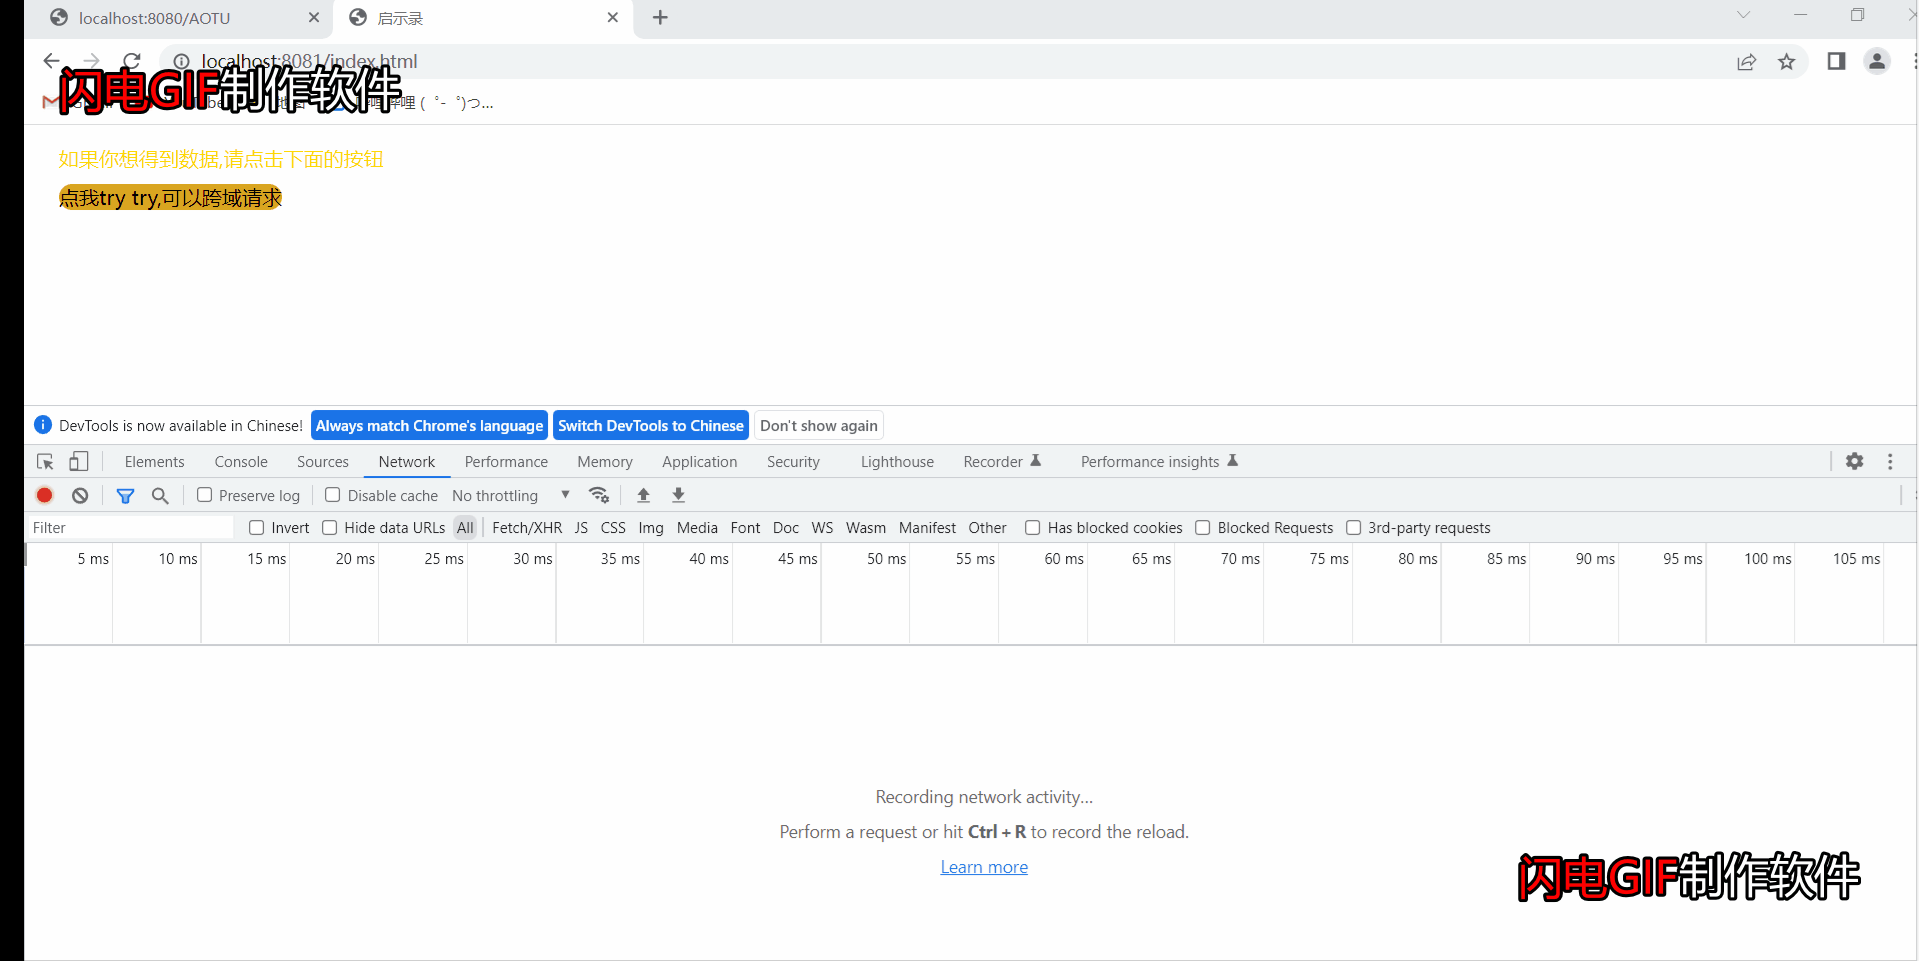1919x961 pixels.
Task: Check Has blocked cookies
Action: [1033, 527]
